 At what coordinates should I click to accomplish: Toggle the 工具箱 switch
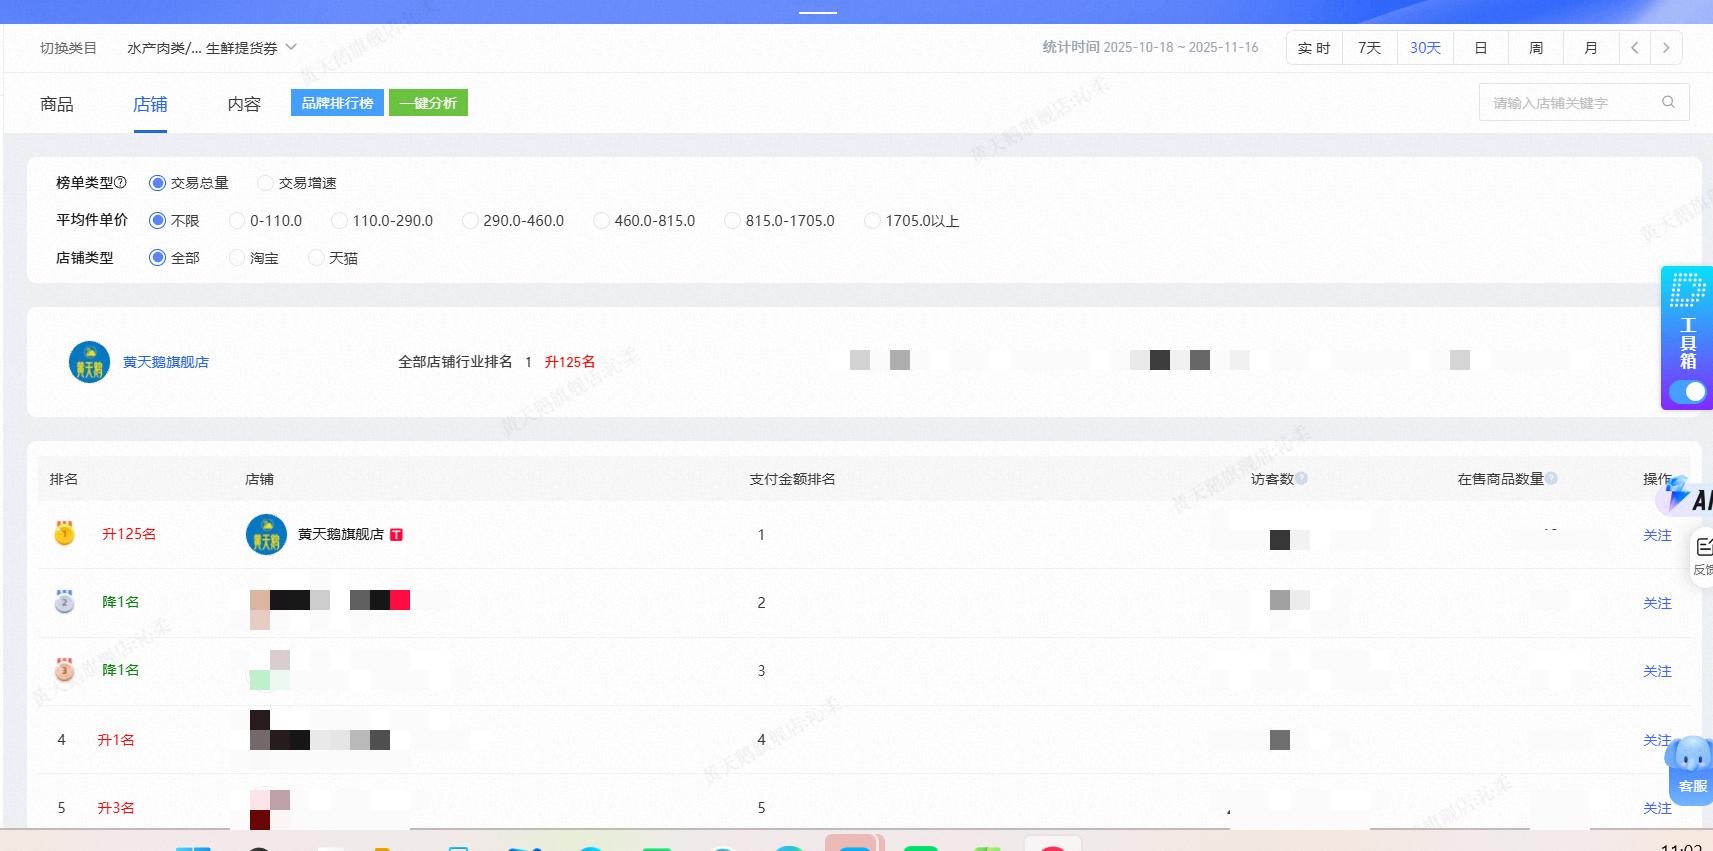point(1687,392)
